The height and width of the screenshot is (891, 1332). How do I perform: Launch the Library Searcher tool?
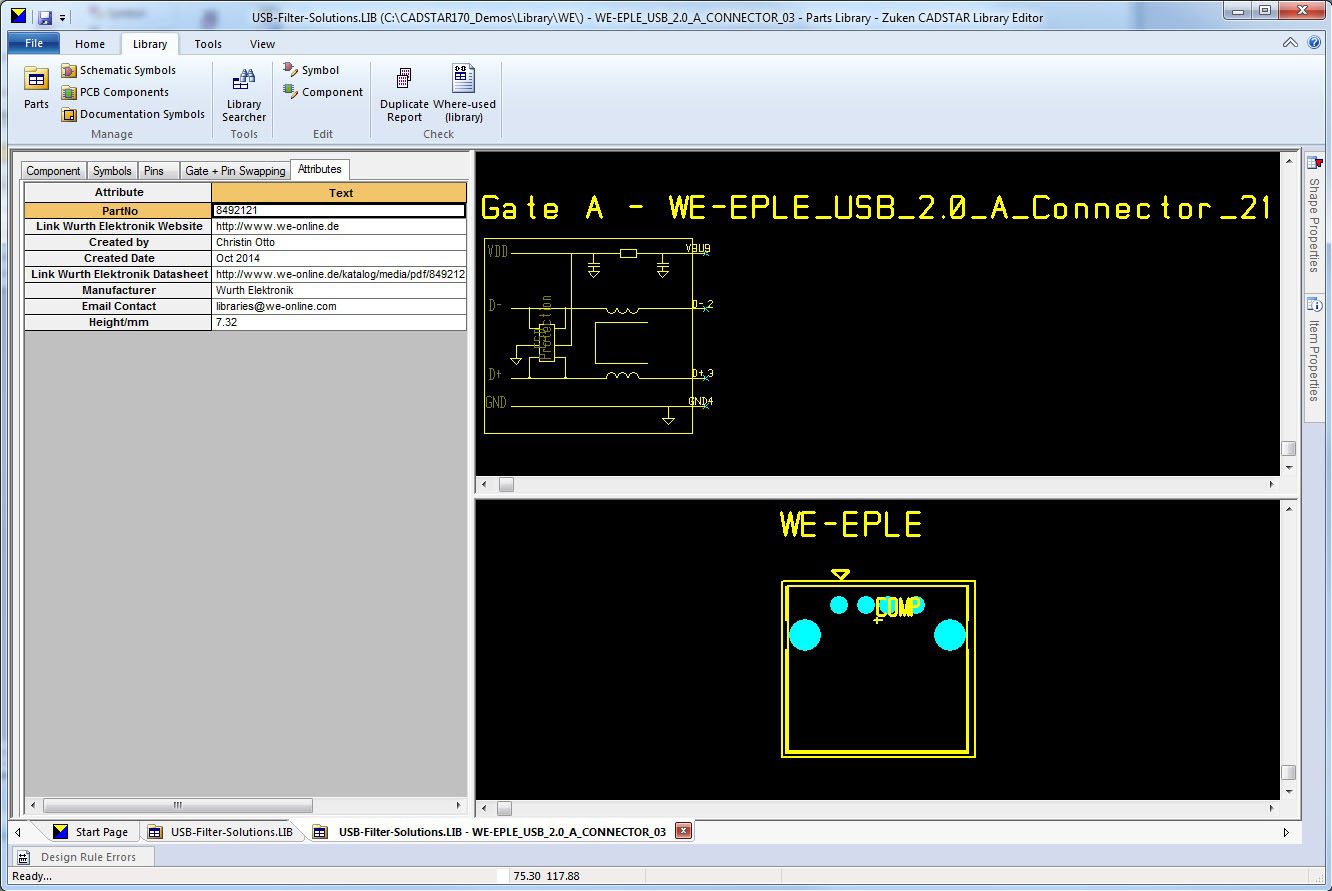(244, 95)
